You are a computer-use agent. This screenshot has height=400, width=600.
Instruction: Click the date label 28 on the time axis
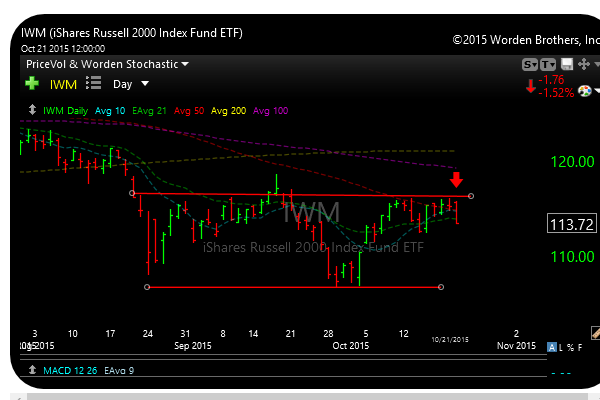tap(328, 334)
